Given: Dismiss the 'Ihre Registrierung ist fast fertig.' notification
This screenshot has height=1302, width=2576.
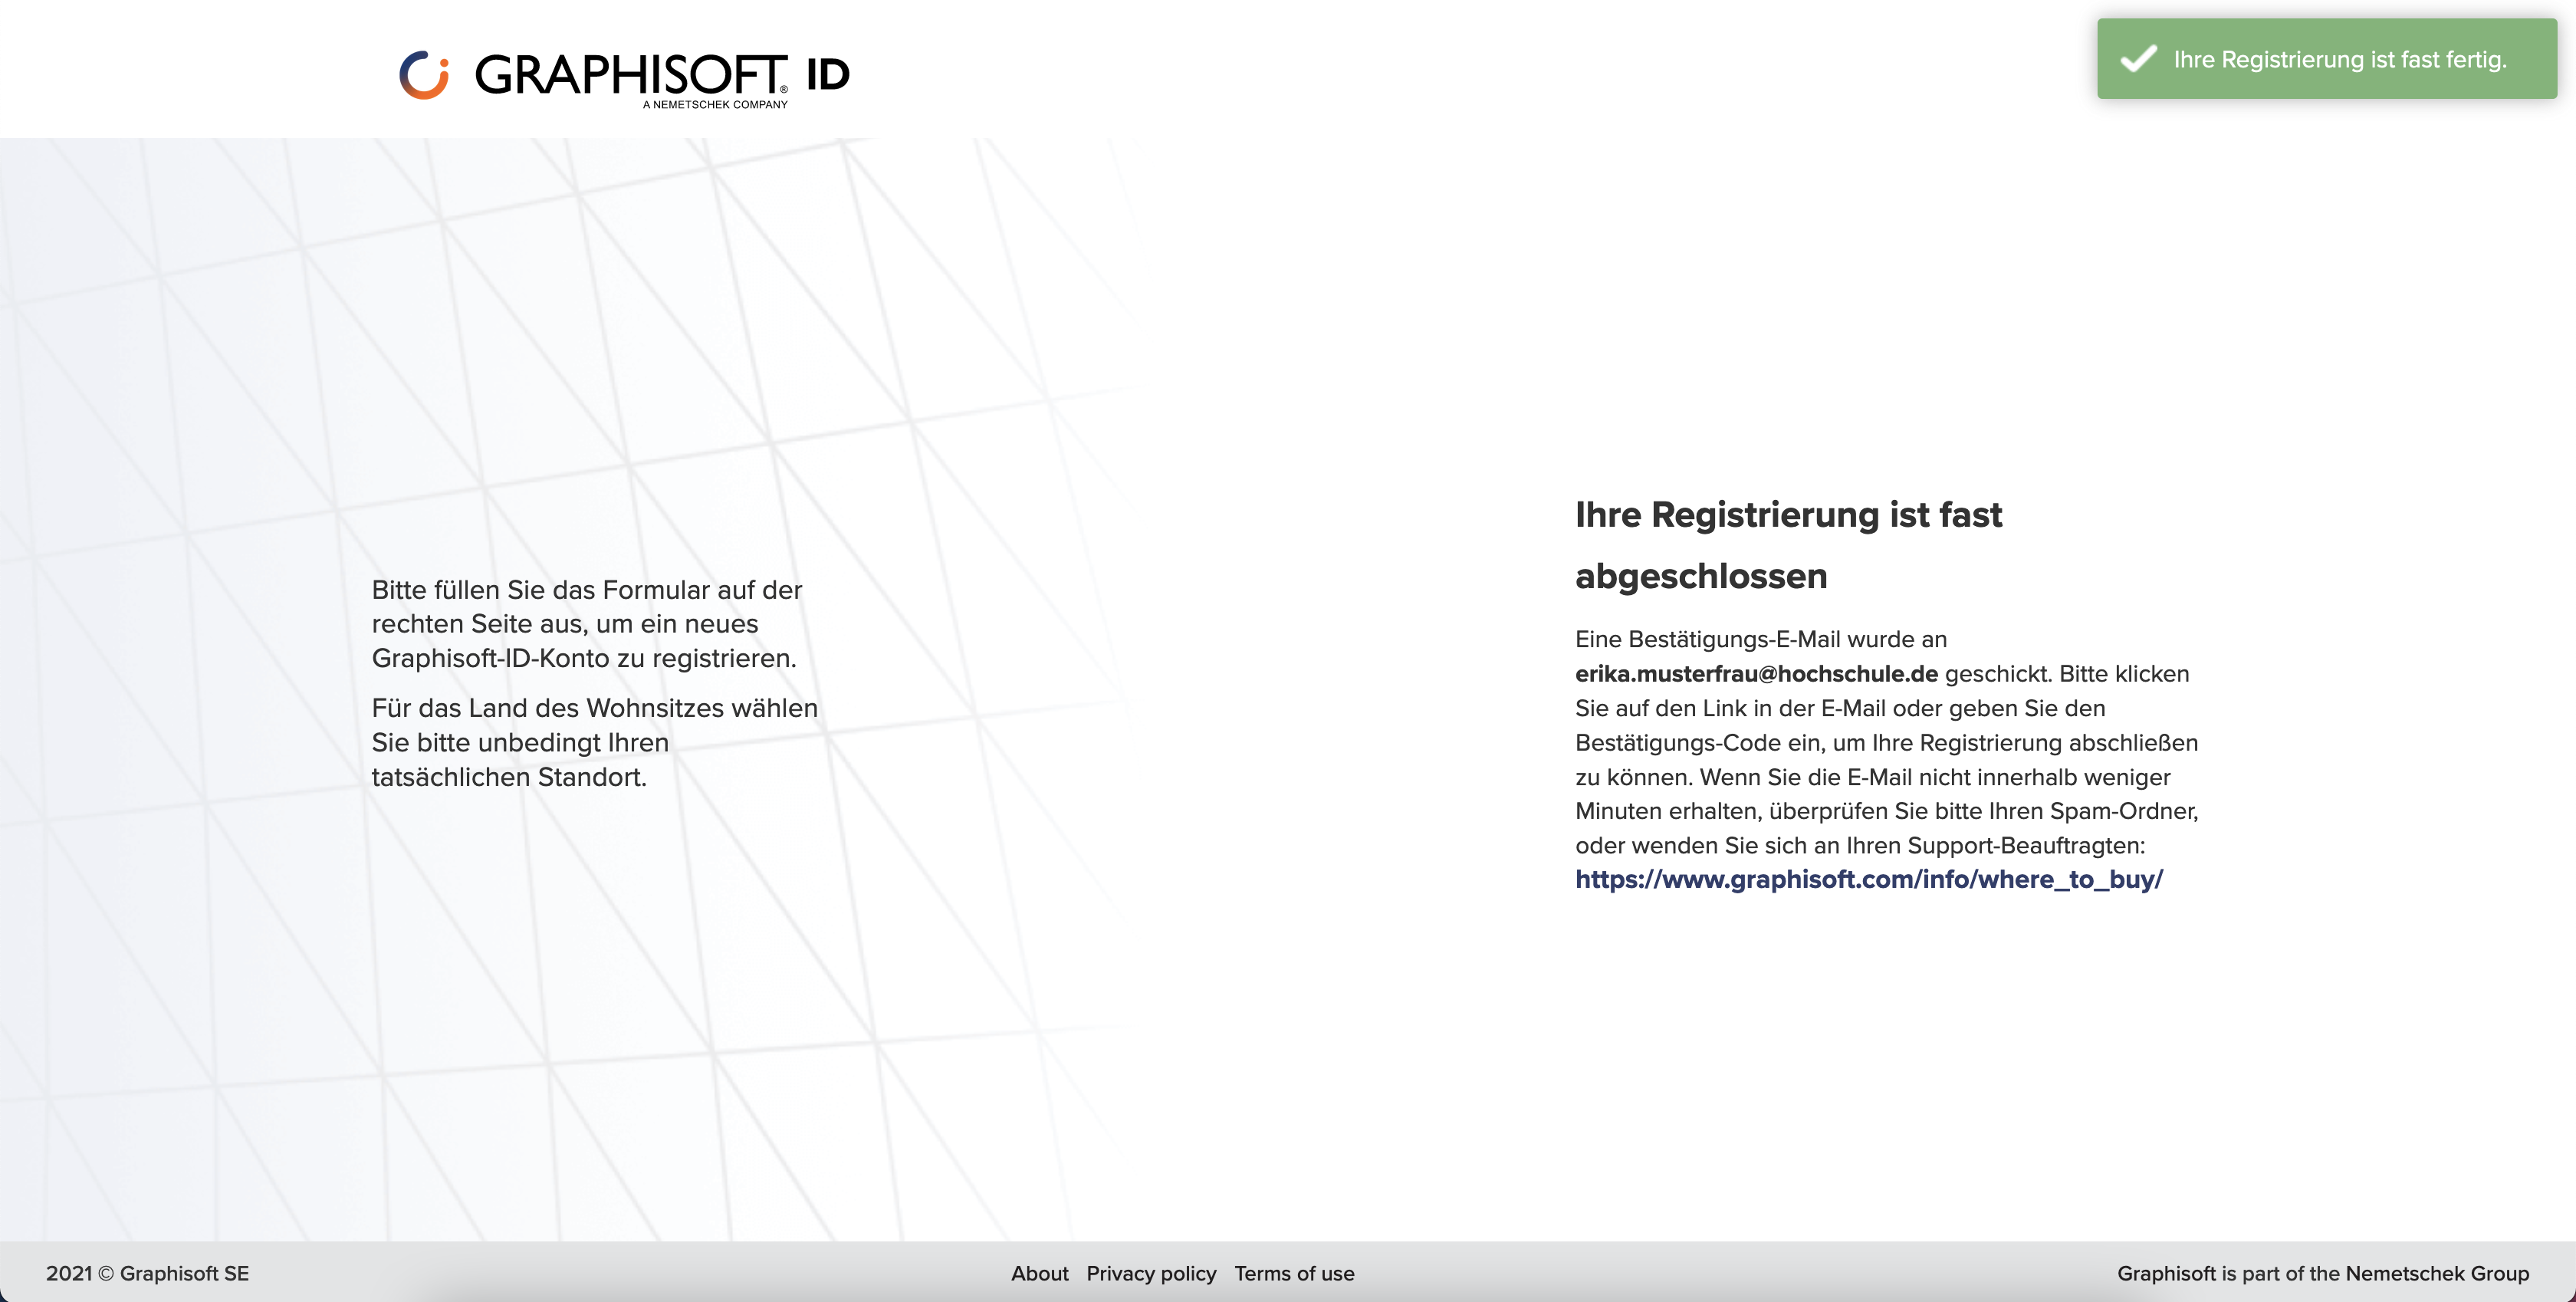Looking at the screenshot, I should point(2326,59).
